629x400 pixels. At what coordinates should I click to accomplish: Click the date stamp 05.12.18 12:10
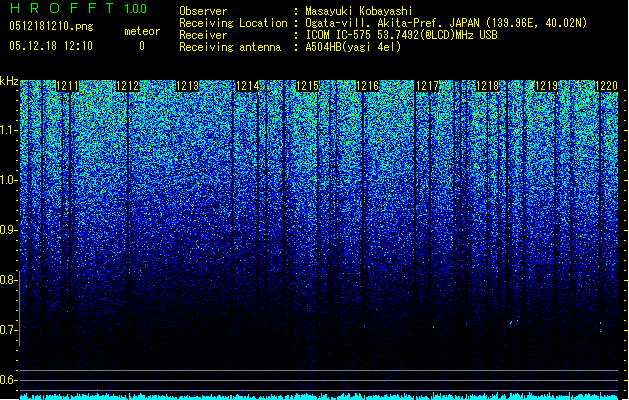(51, 46)
